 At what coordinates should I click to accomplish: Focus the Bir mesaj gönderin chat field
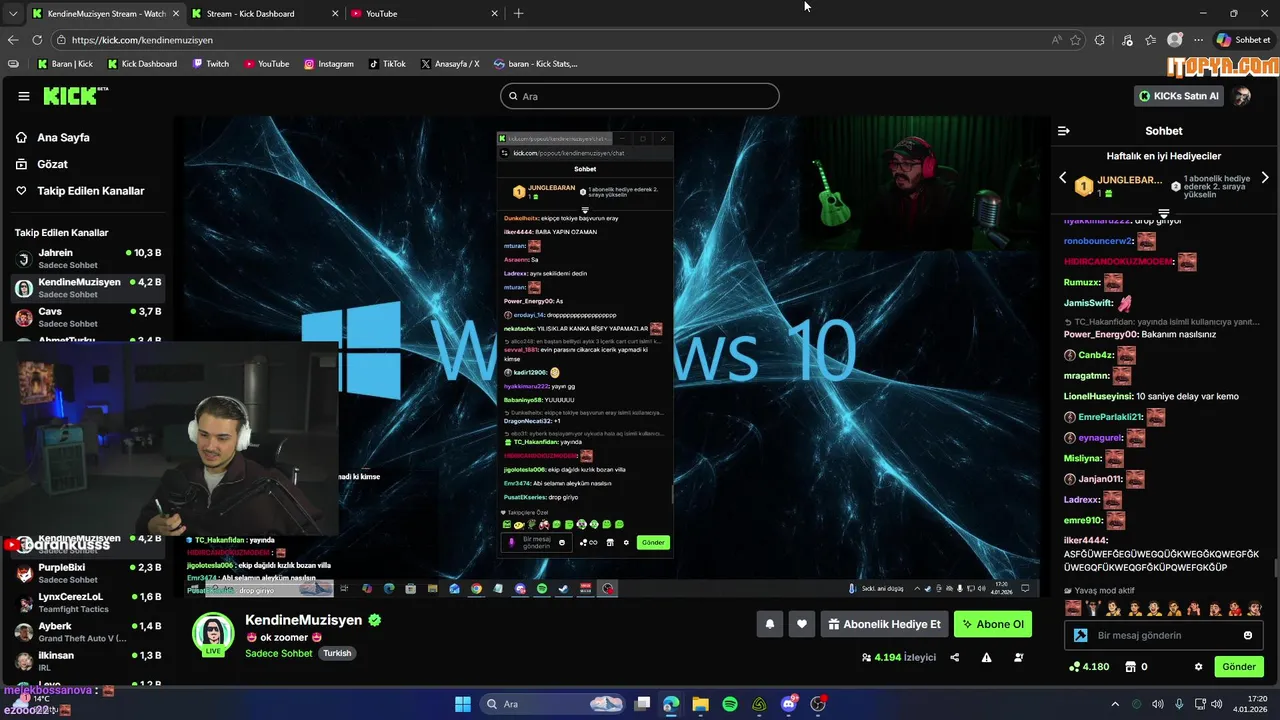click(1163, 635)
